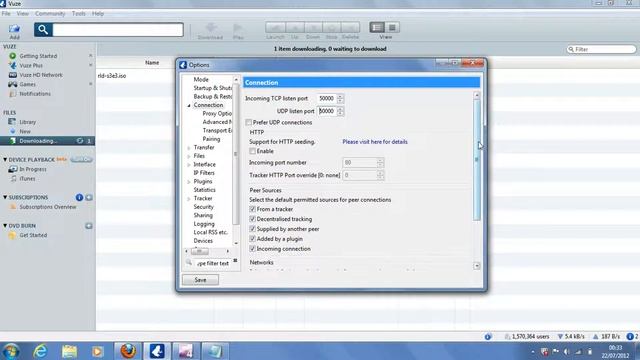Open In Progress under Device Playback
This screenshot has width=640, height=360.
(33, 169)
